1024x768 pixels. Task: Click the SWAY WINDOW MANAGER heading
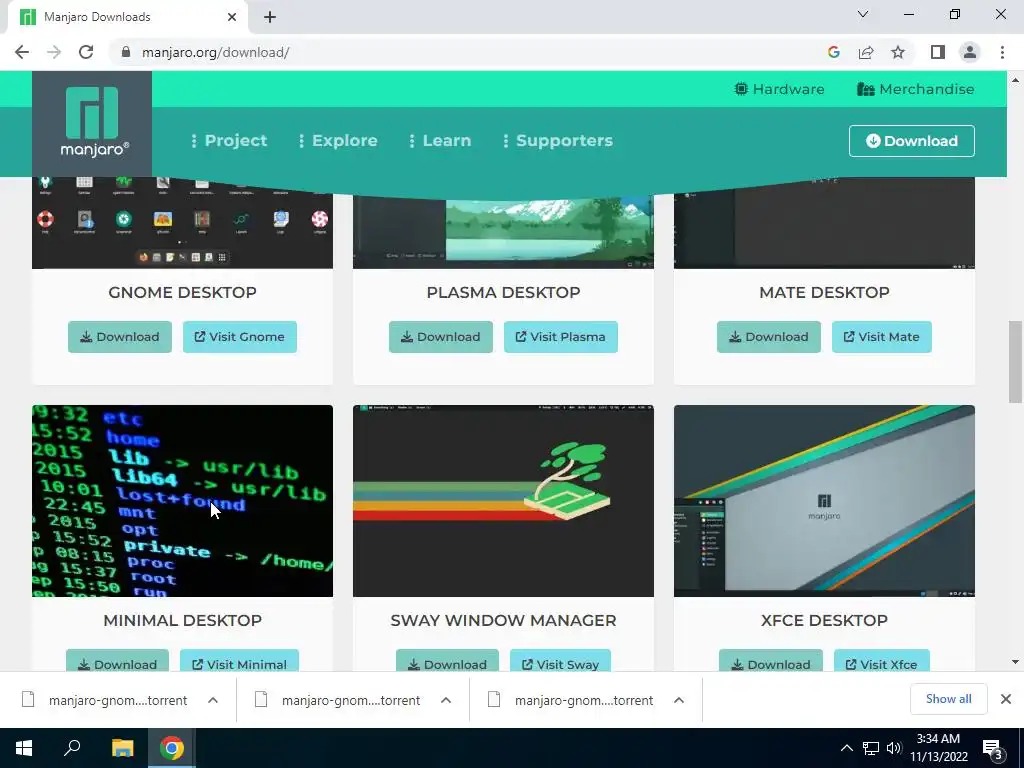(504, 620)
